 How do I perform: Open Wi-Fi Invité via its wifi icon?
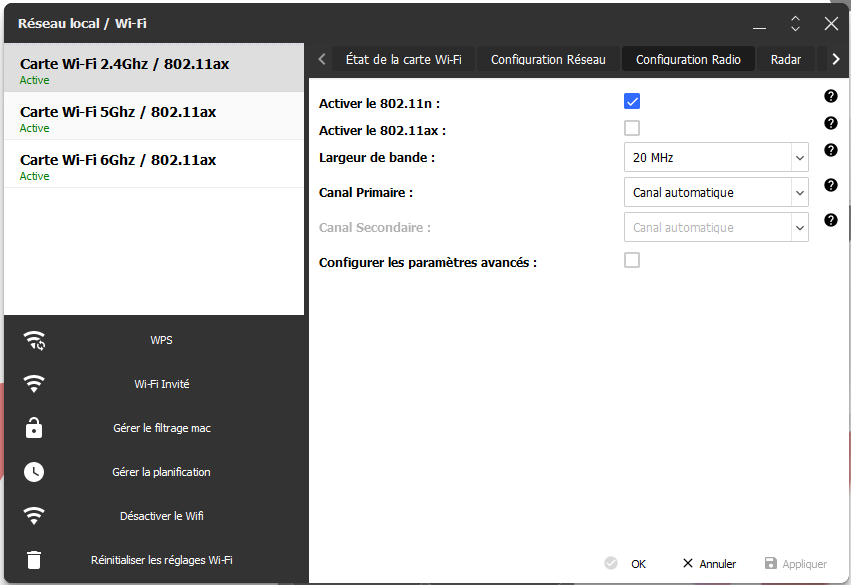coord(34,384)
